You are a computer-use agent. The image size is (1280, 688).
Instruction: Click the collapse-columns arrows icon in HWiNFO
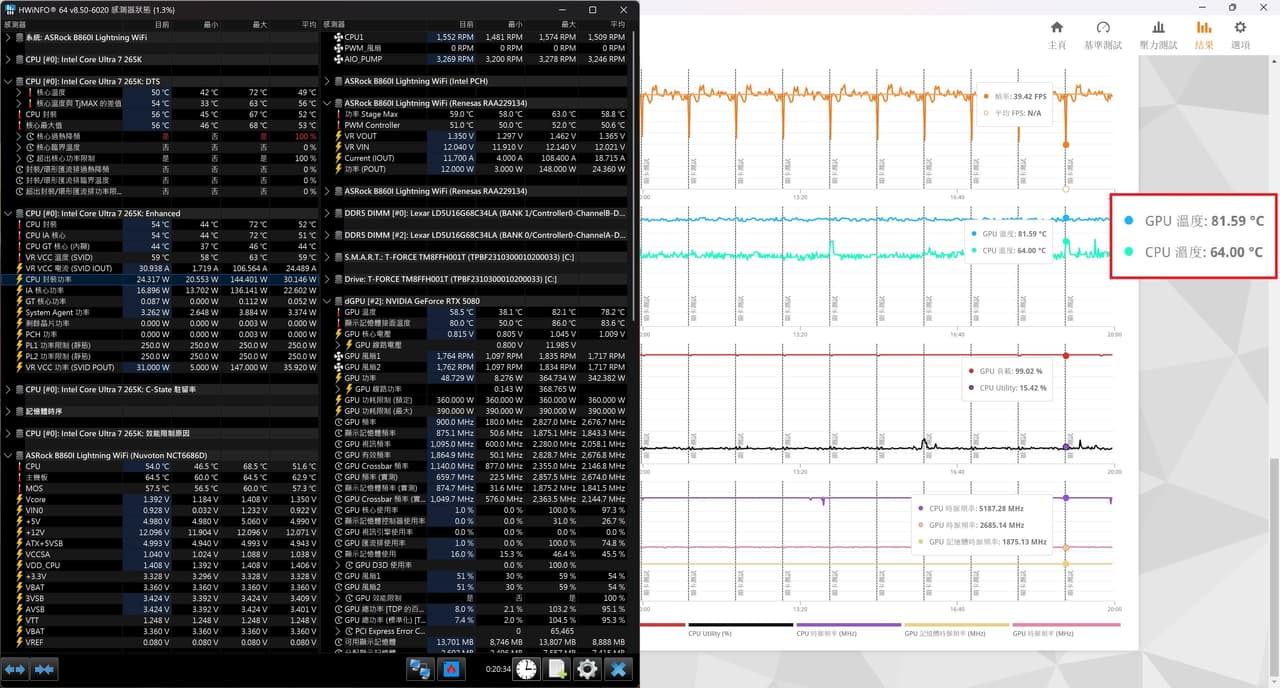tap(45, 669)
